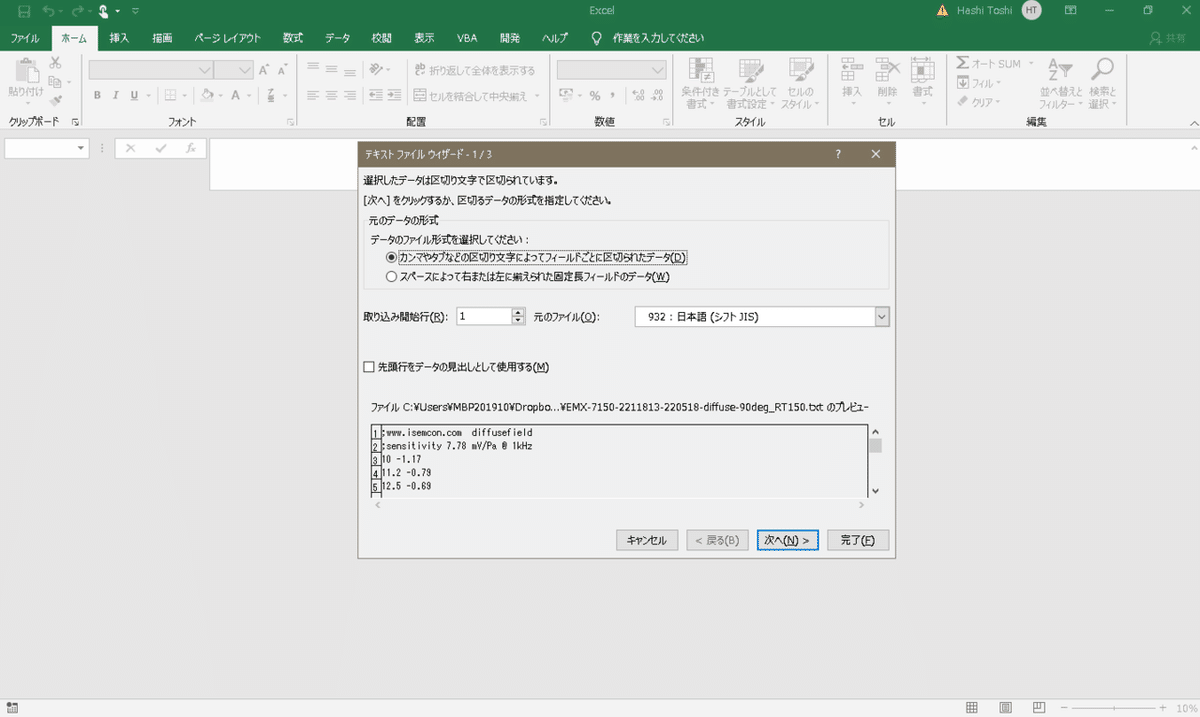Click the preview vertical scrollbar
Image resolution: width=1200 pixels, height=717 pixels.
point(876,461)
